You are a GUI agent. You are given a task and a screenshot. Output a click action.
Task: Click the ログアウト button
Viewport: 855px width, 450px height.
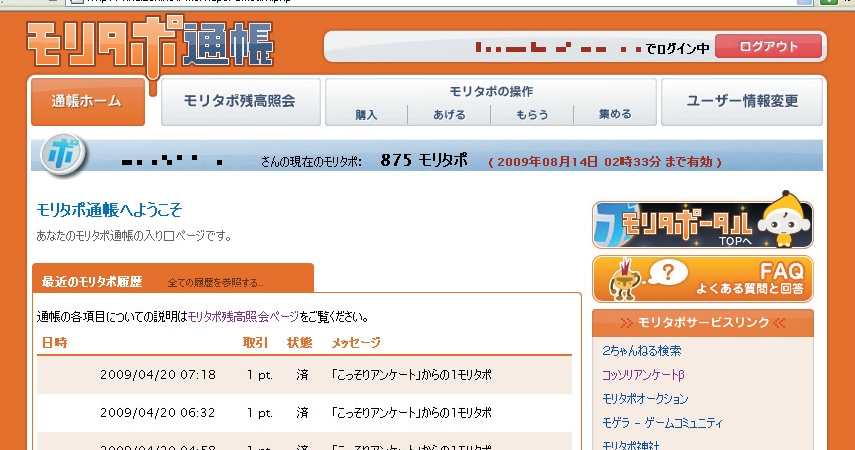(x=768, y=46)
